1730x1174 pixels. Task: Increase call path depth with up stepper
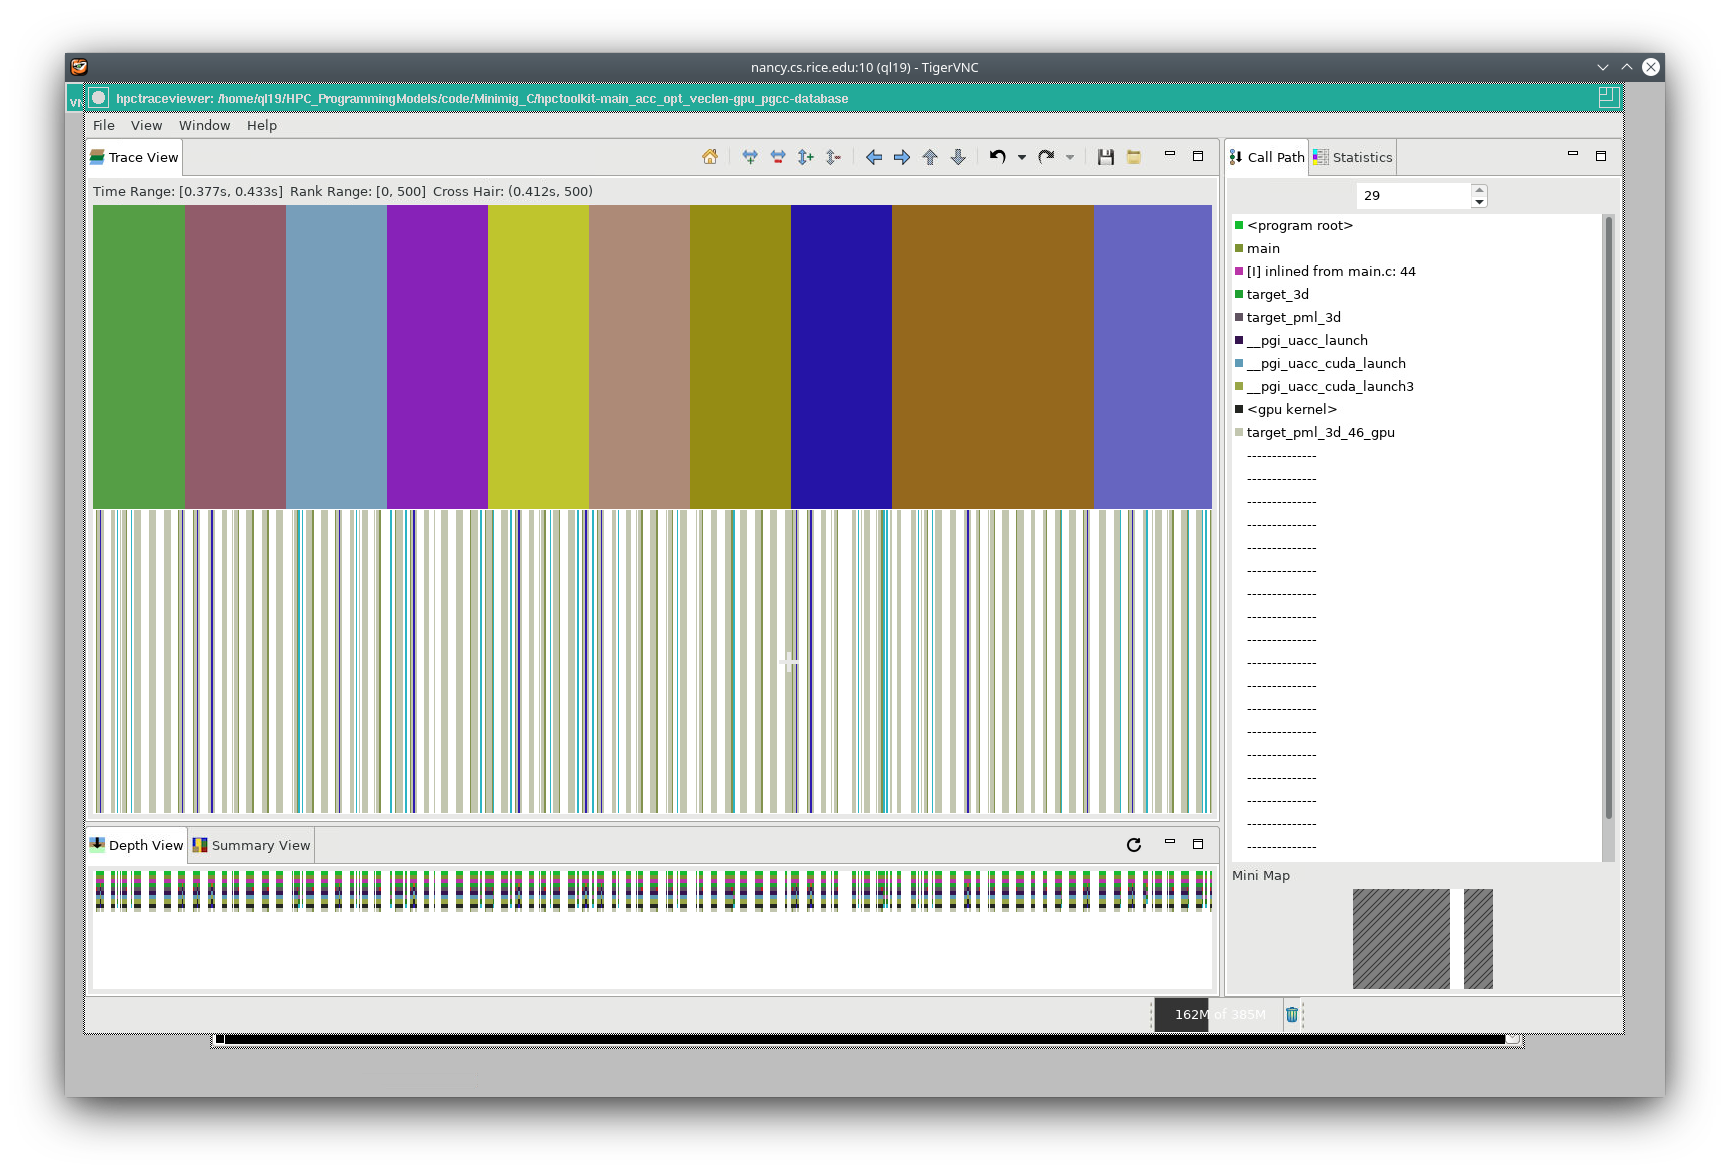click(1479, 190)
